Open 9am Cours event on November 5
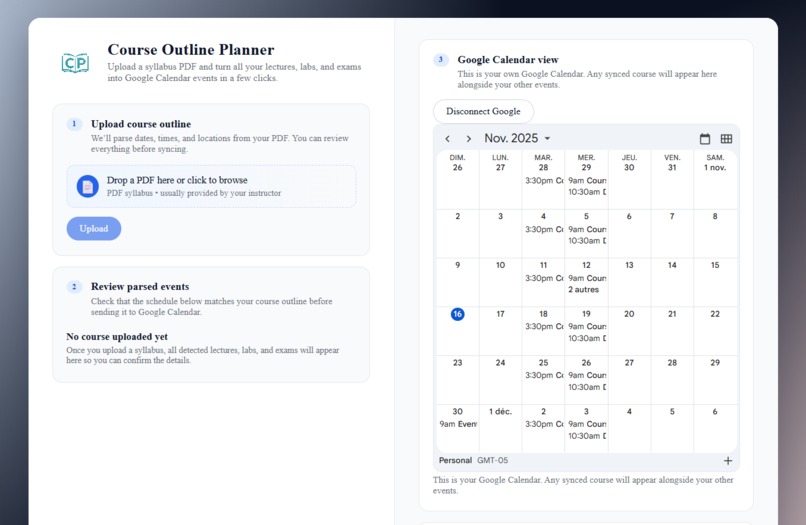806x525 pixels. pyautogui.click(x=587, y=229)
